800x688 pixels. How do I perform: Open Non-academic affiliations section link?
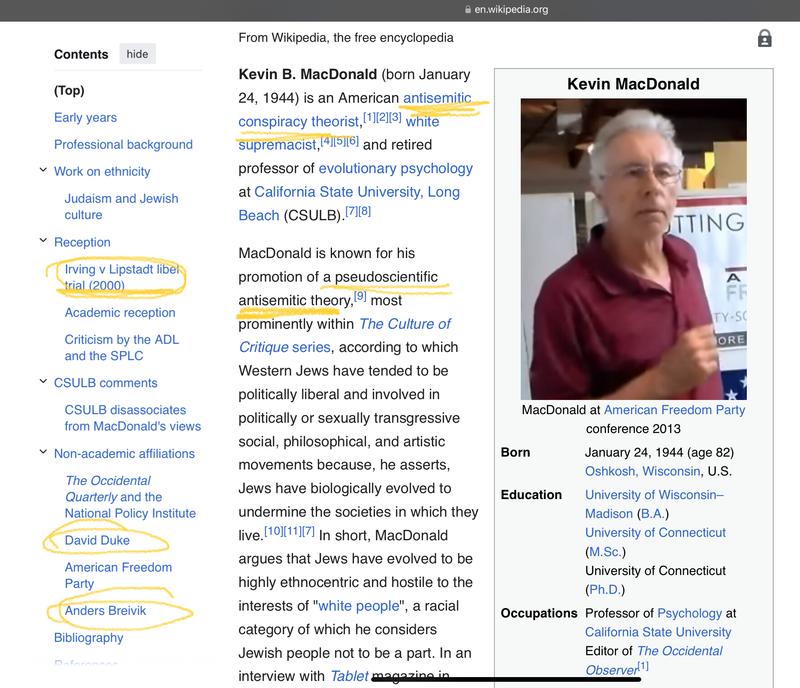[x=124, y=453]
